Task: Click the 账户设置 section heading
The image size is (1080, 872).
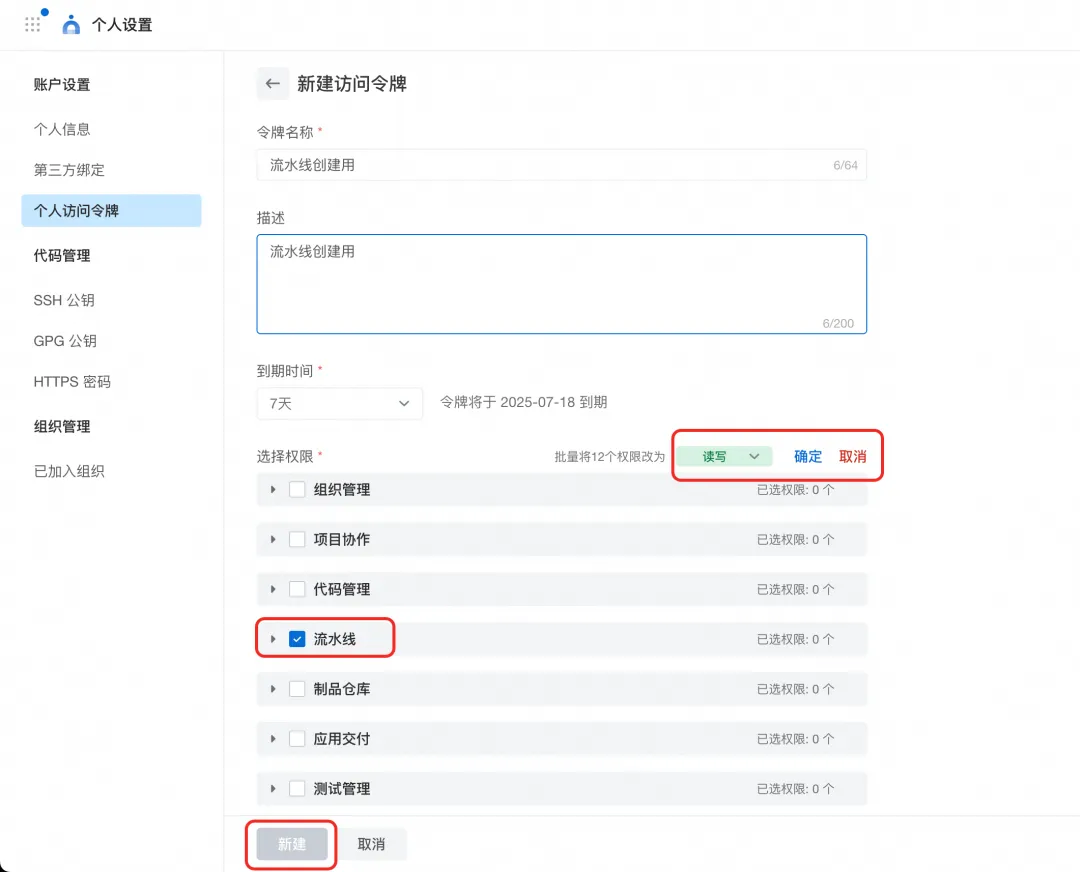Action: coord(62,85)
